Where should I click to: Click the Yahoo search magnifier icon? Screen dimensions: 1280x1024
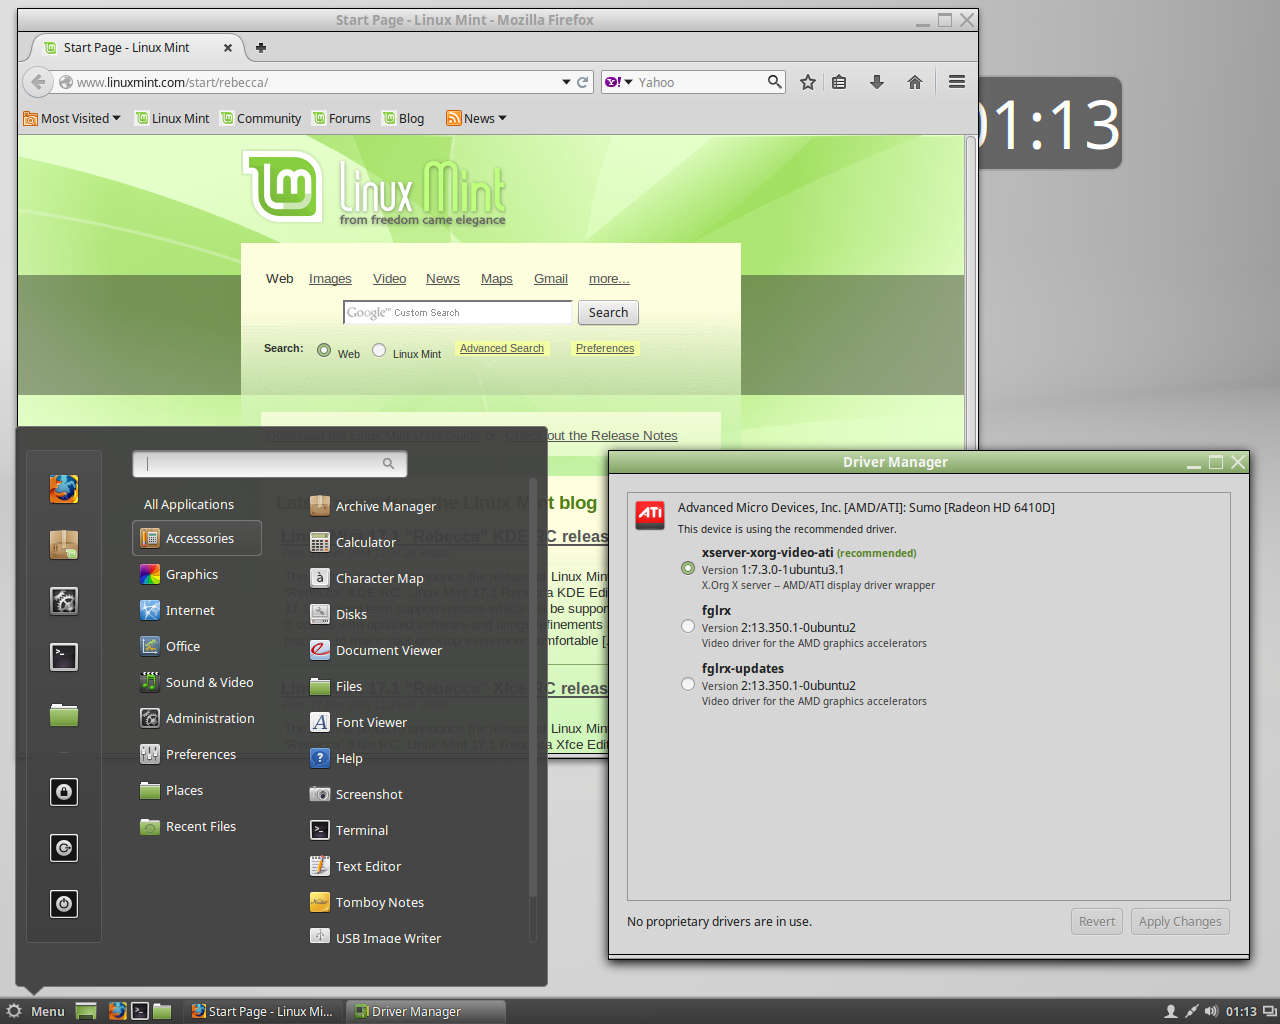pyautogui.click(x=774, y=82)
